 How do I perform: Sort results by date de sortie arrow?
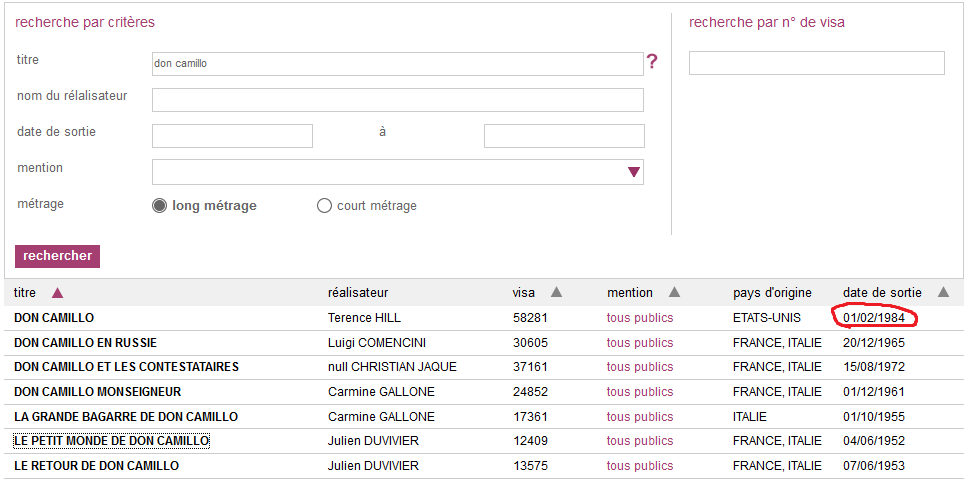point(943,293)
